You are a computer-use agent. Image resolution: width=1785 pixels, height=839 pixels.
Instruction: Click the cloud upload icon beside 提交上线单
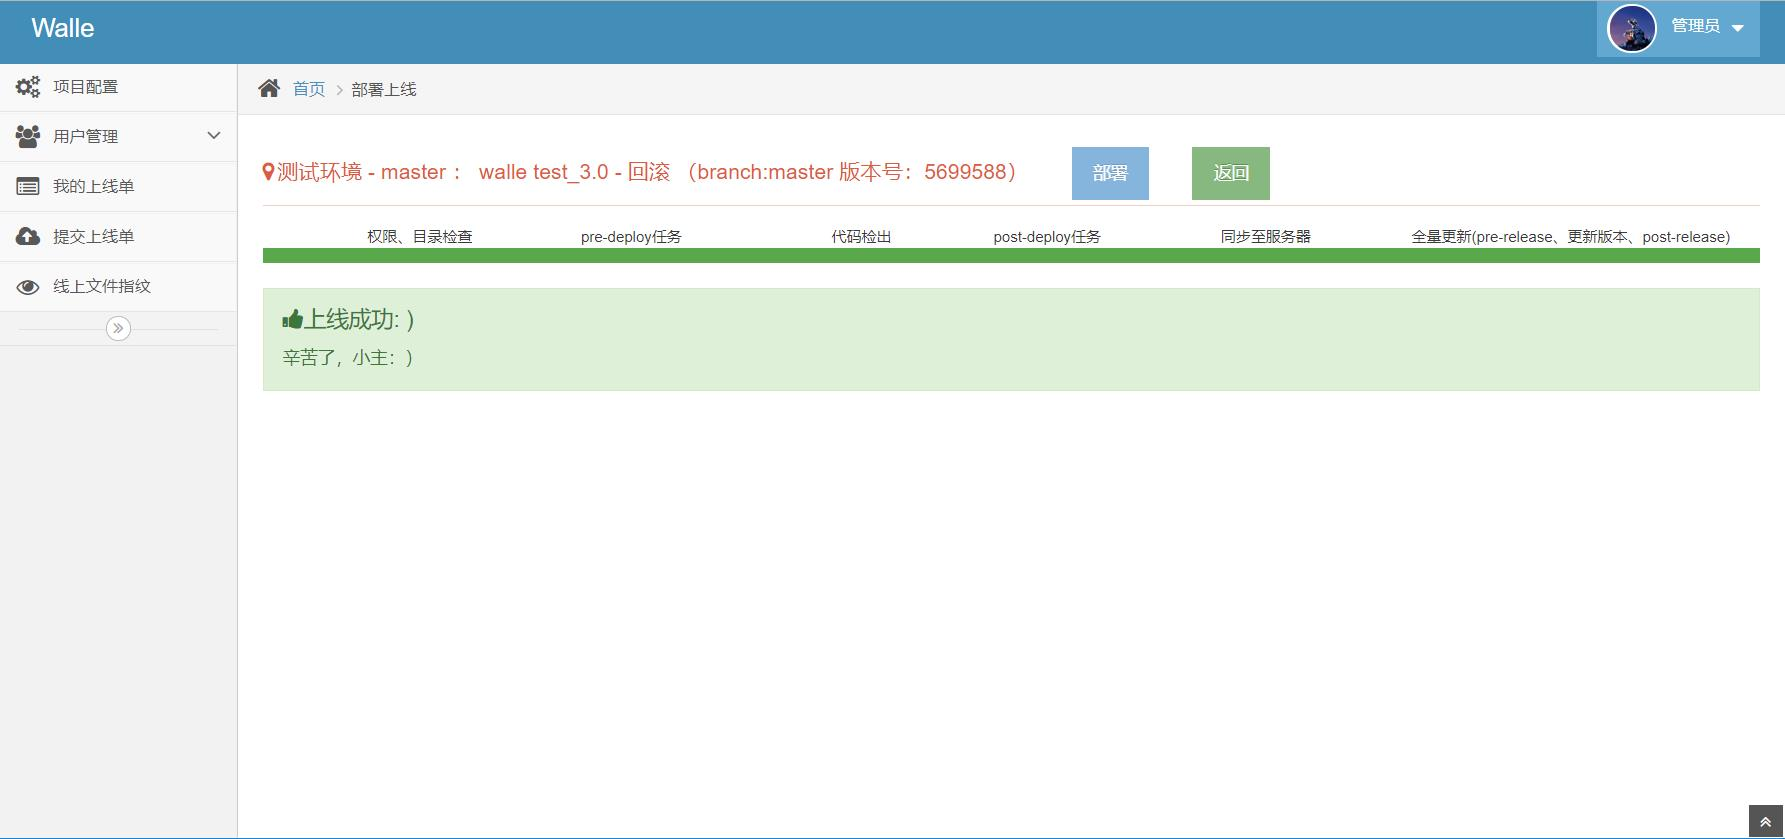tap(28, 236)
